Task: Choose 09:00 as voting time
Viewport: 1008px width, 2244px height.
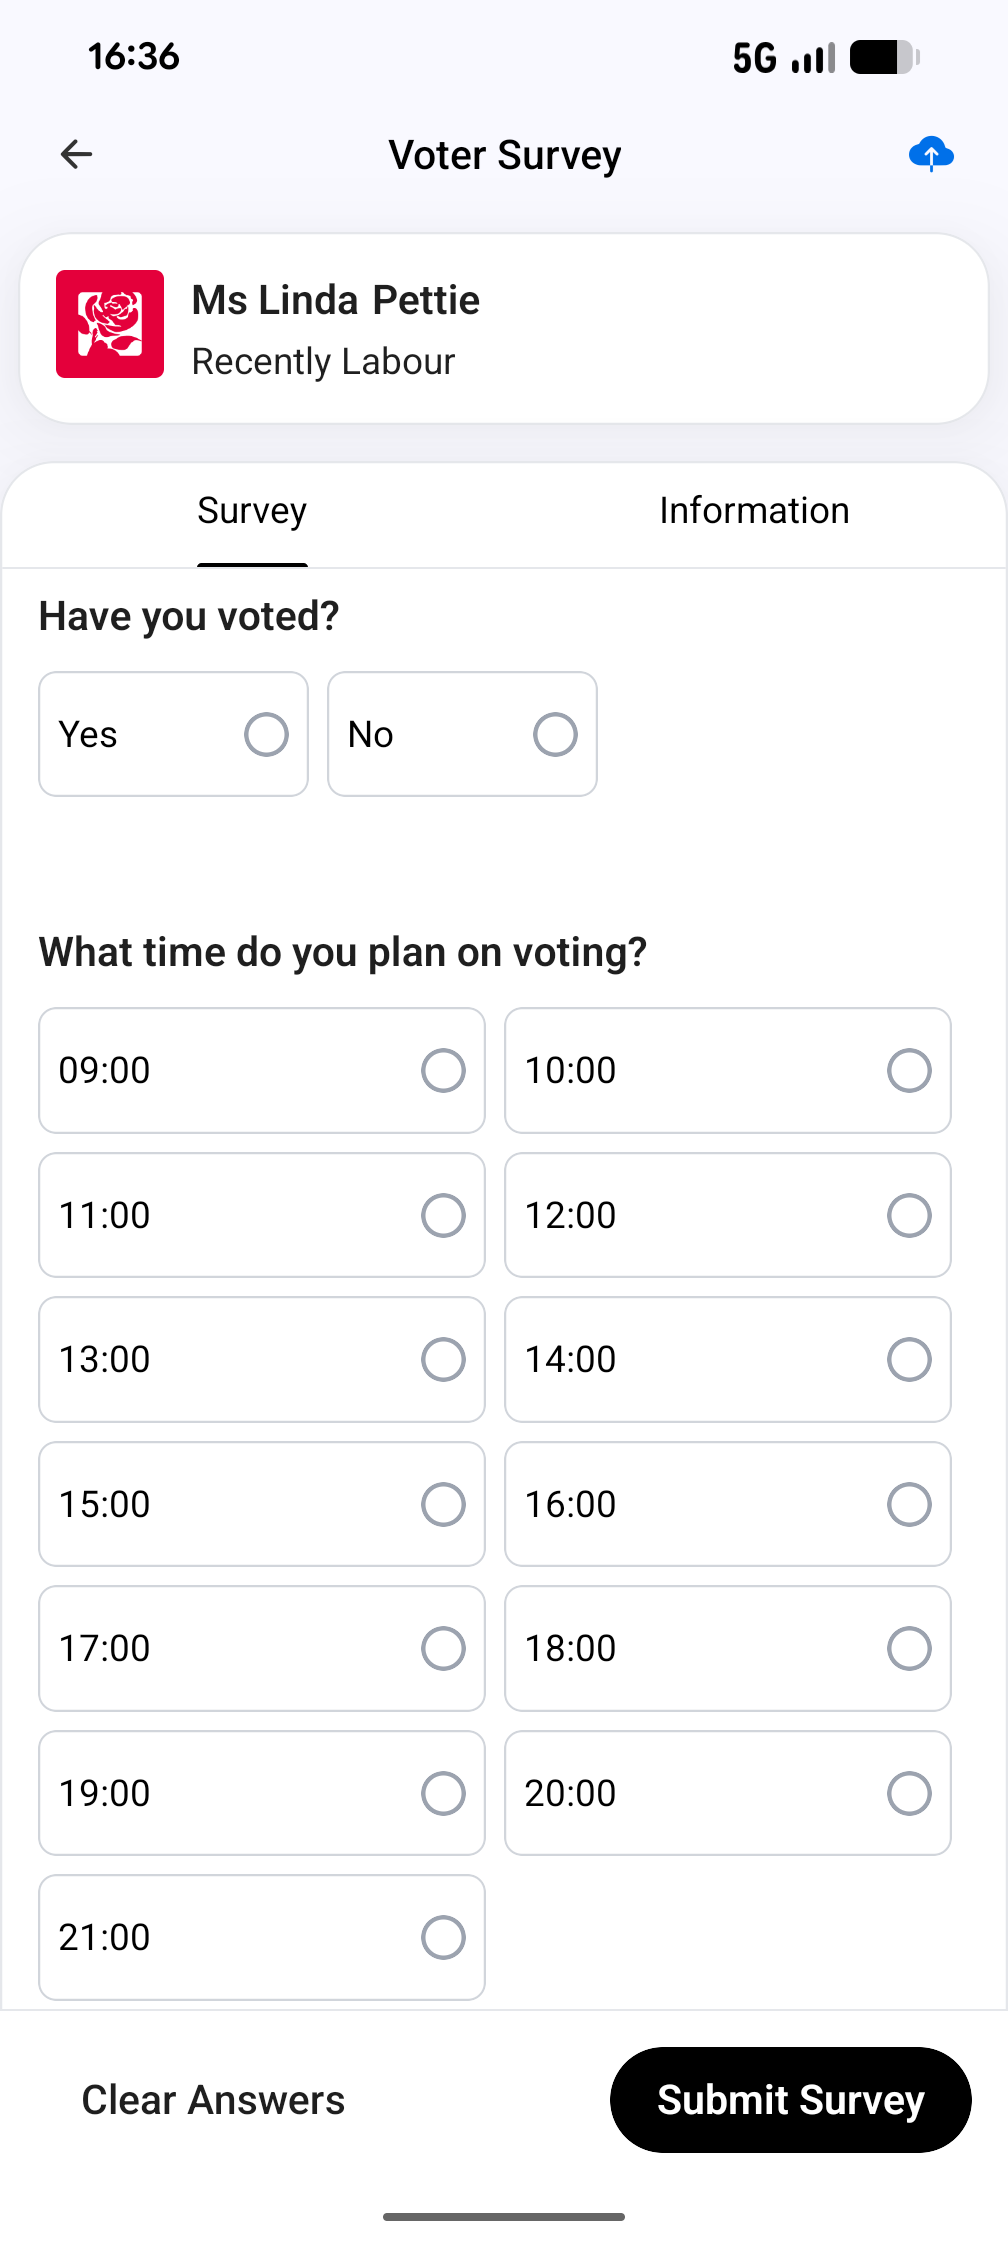Action: pyautogui.click(x=262, y=1070)
